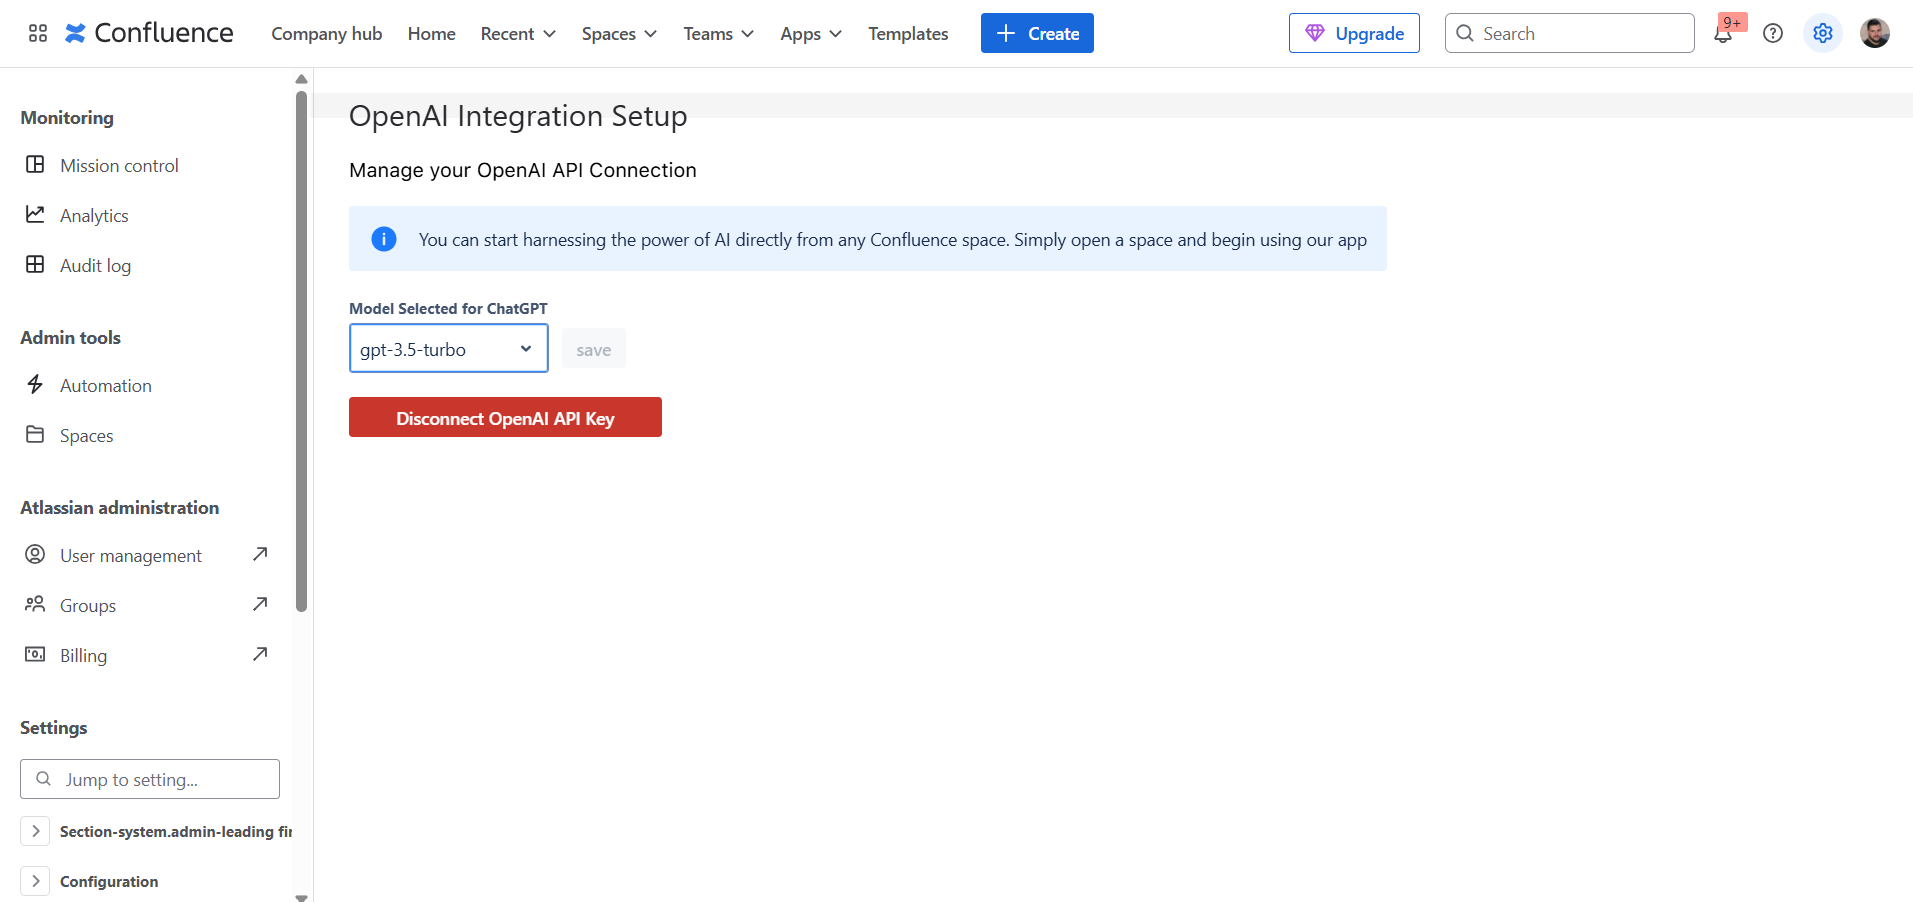The image size is (1913, 902).
Task: Open external link arrow beside User management
Action: pyautogui.click(x=260, y=554)
